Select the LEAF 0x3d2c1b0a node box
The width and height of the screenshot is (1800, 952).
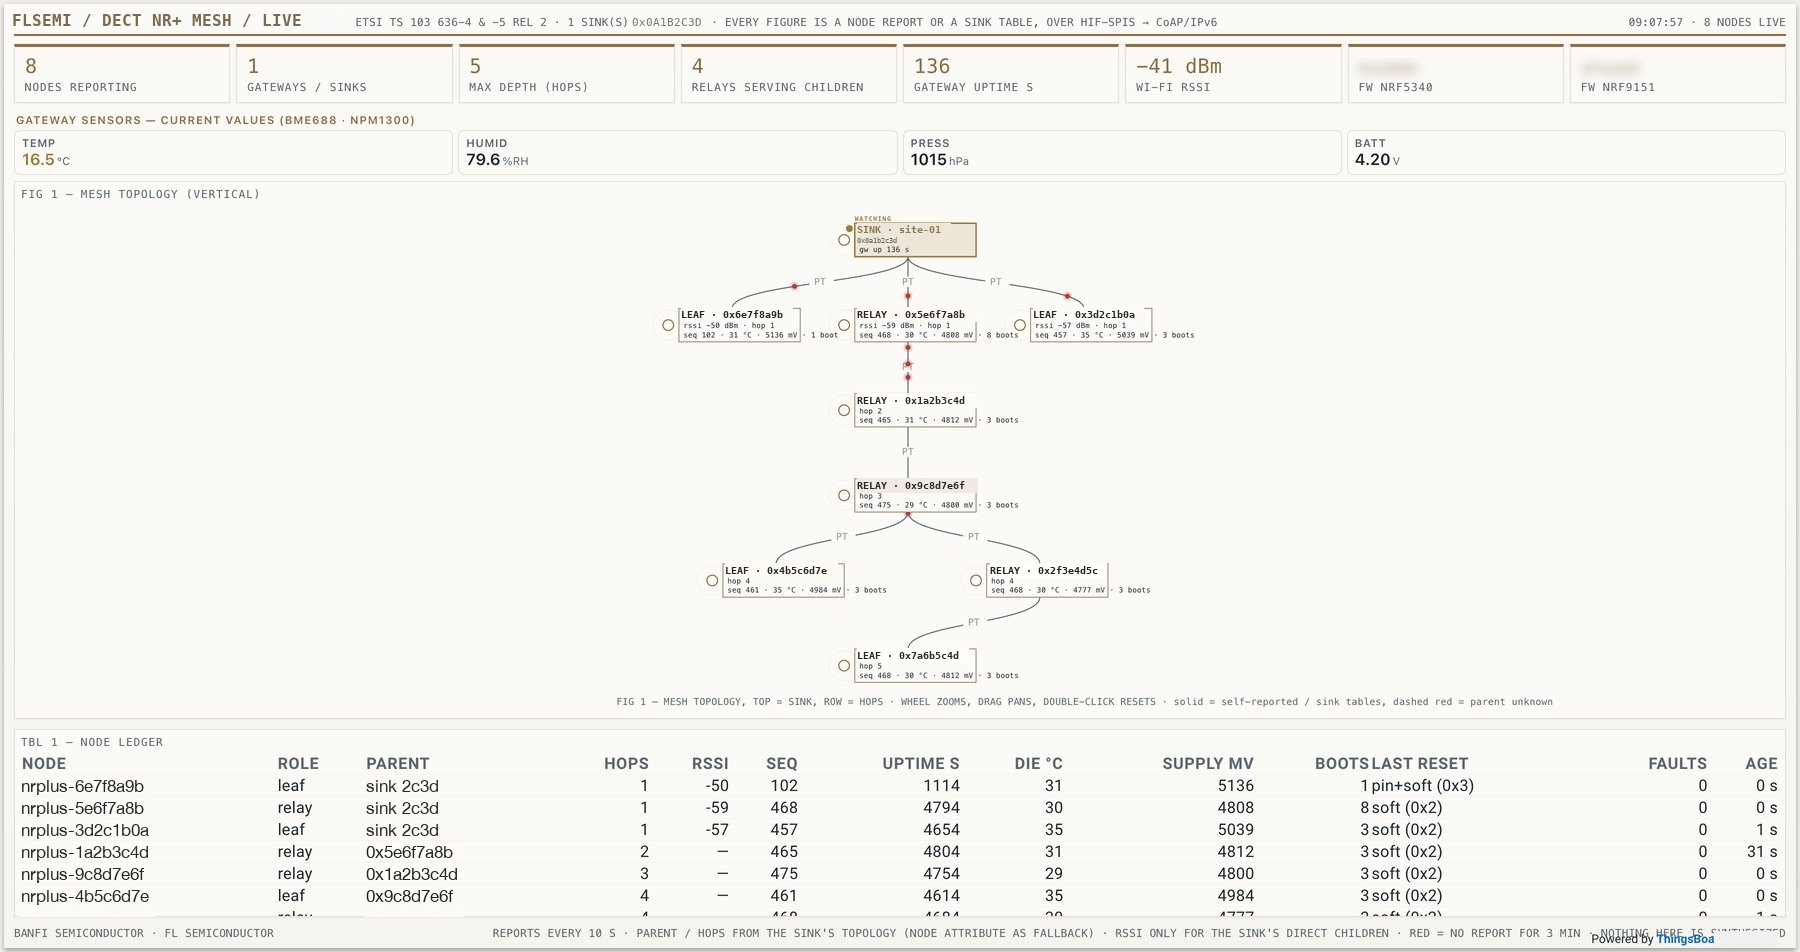pyautogui.click(x=1091, y=325)
